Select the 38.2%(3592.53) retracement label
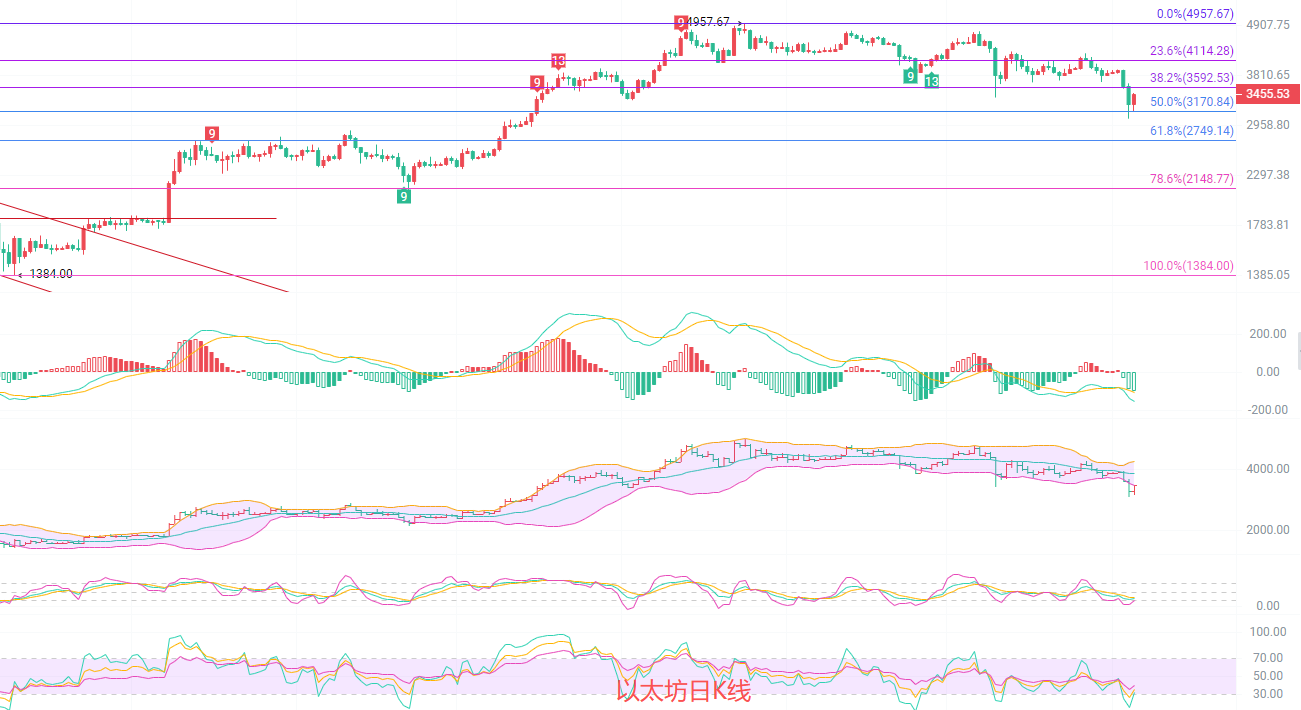Viewport: 1301px width, 710px height. click(x=1191, y=77)
